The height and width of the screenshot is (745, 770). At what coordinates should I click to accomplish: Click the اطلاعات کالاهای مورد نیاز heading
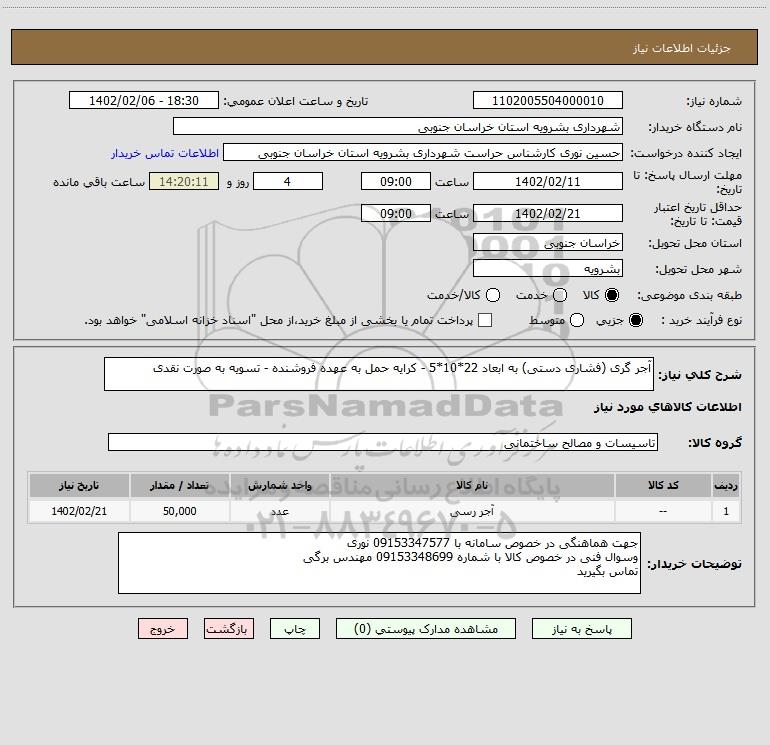pos(668,407)
